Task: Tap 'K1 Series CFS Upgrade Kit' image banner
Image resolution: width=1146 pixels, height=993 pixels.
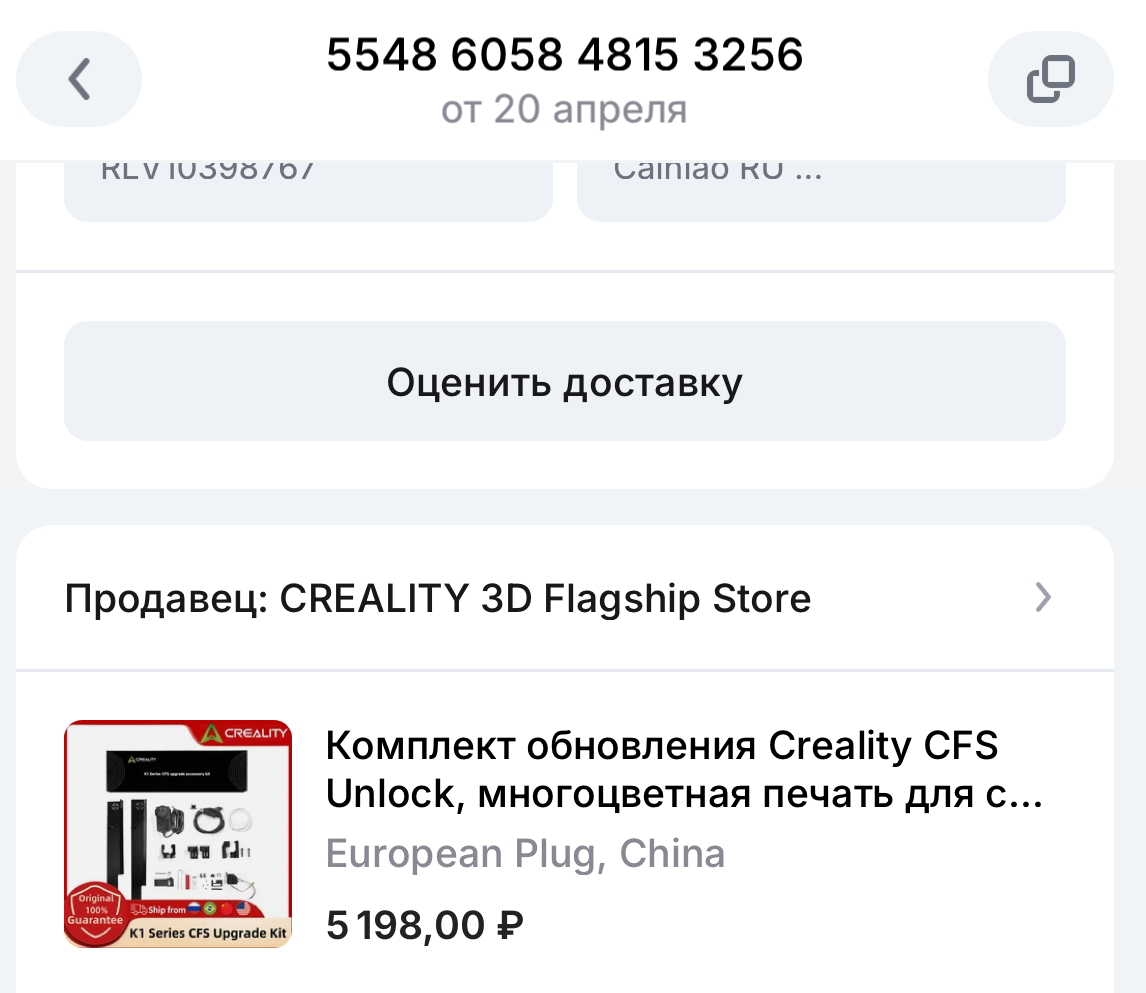Action: (x=208, y=934)
